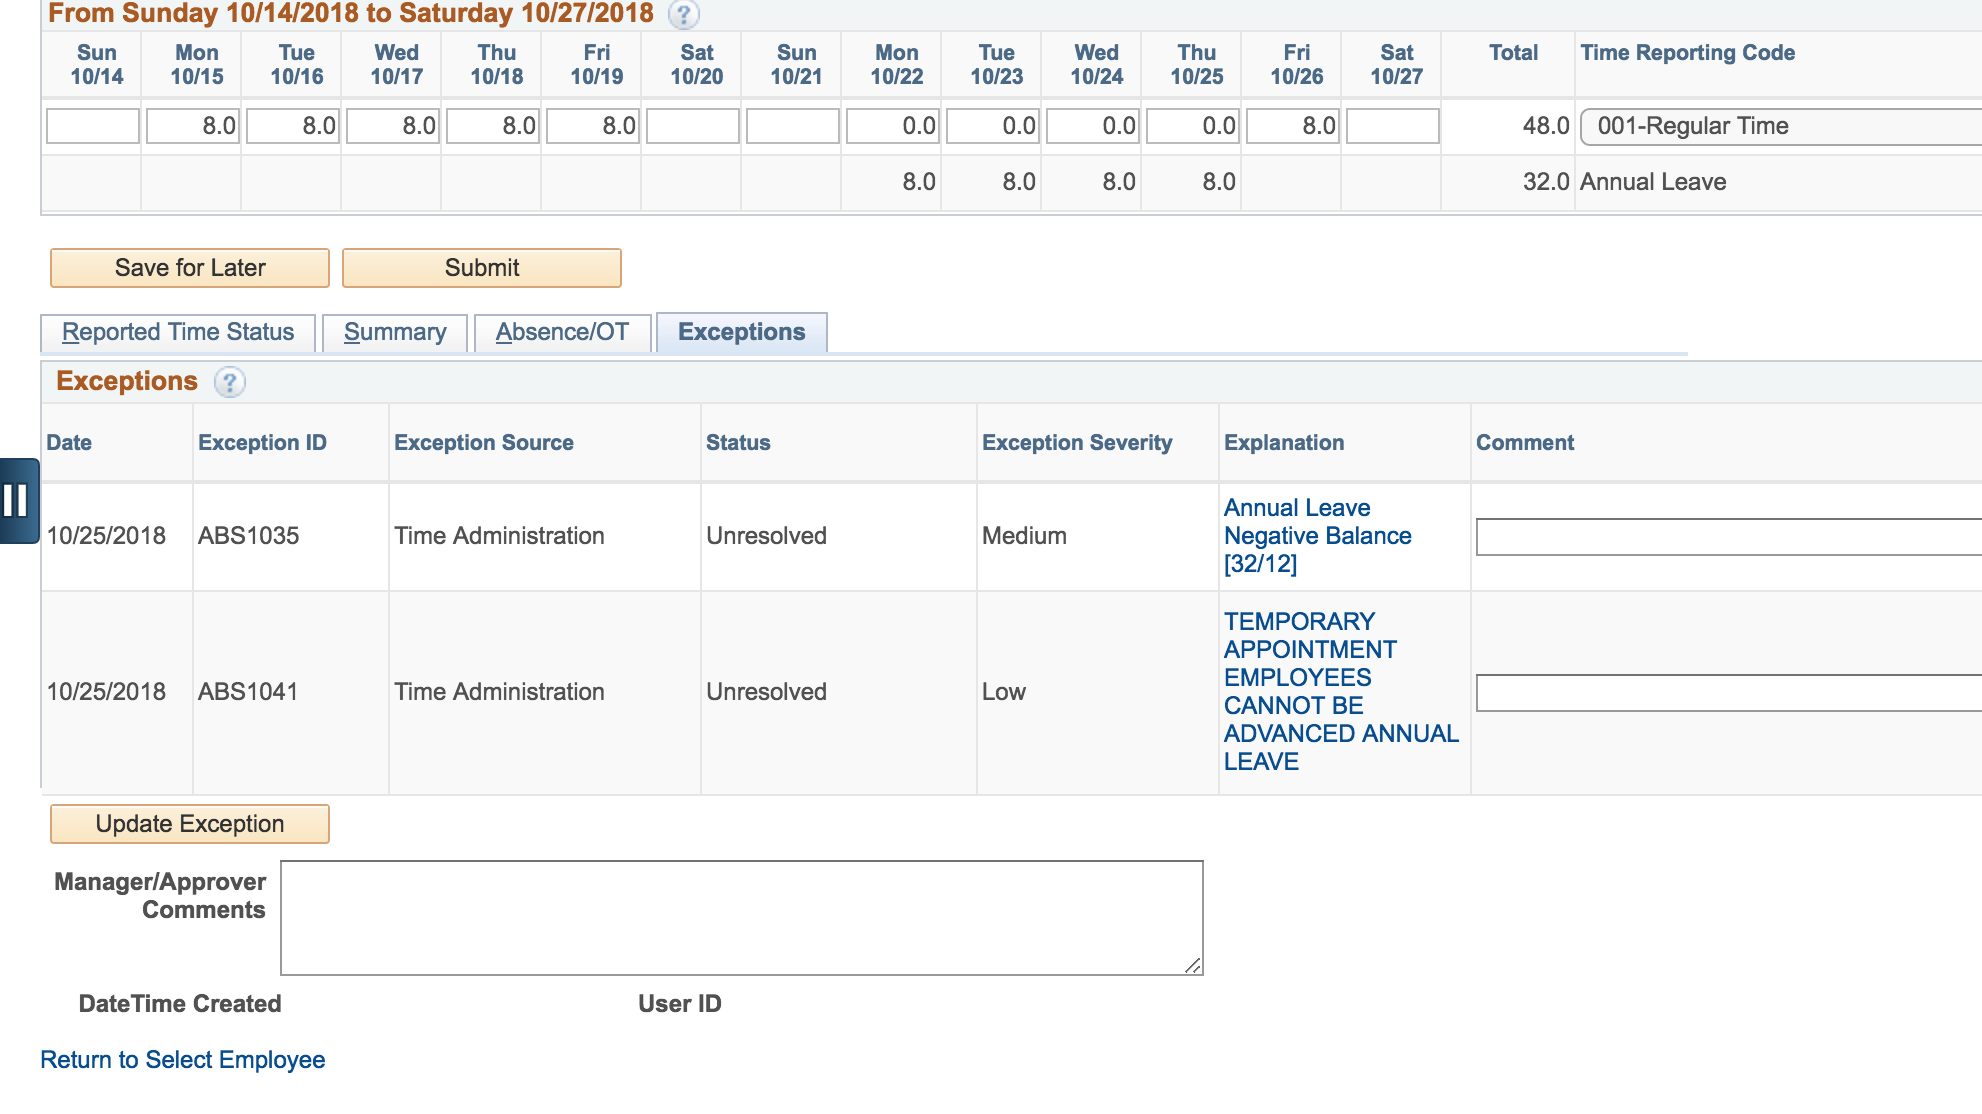Image resolution: width=1982 pixels, height=1114 pixels.
Task: Open help for the timesheet date range
Action: 684,15
